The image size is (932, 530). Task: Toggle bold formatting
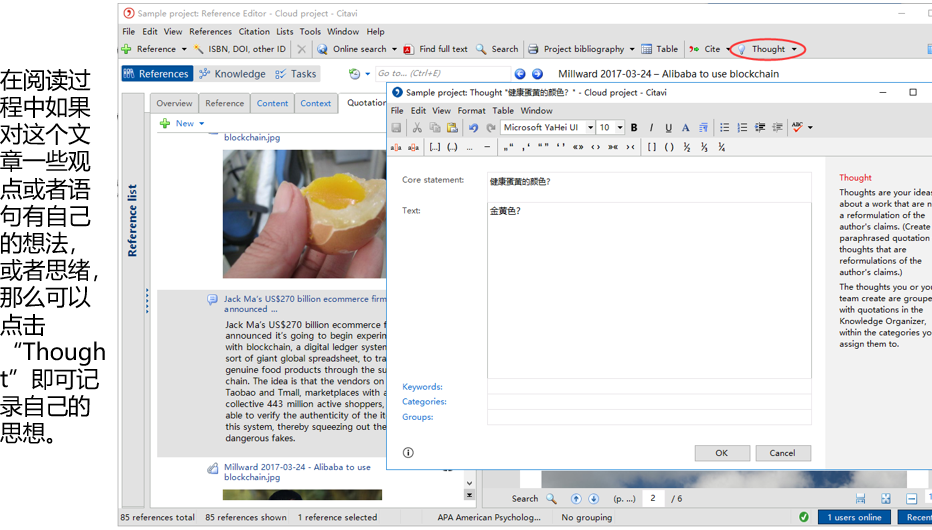coord(634,127)
